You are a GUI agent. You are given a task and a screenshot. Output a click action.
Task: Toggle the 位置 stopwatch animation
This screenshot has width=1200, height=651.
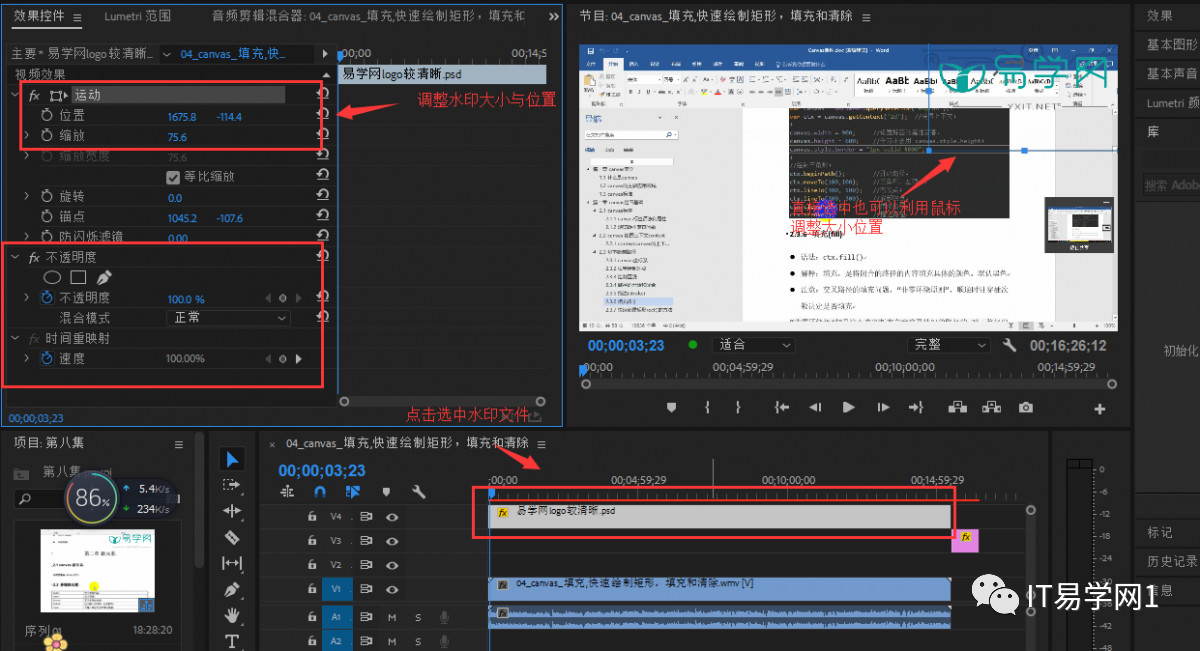[47, 116]
